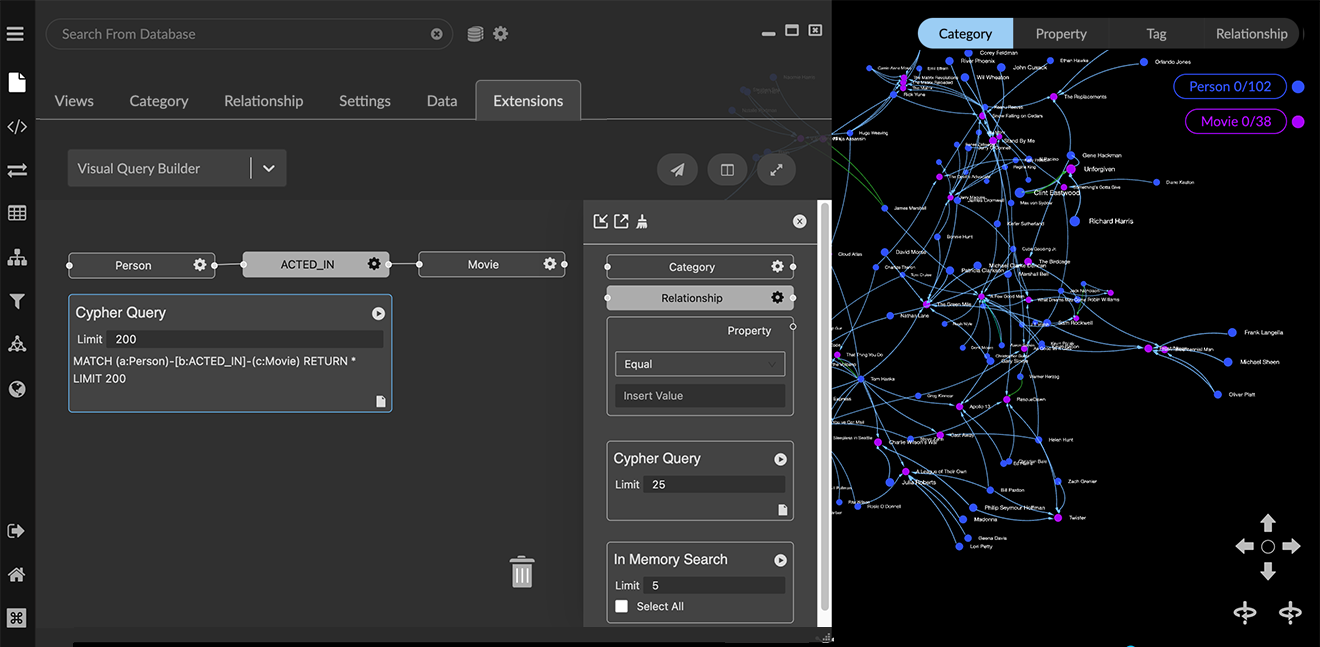Screen dimensions: 1320x647
Task: Switch to the Settings tab
Action: pos(364,101)
